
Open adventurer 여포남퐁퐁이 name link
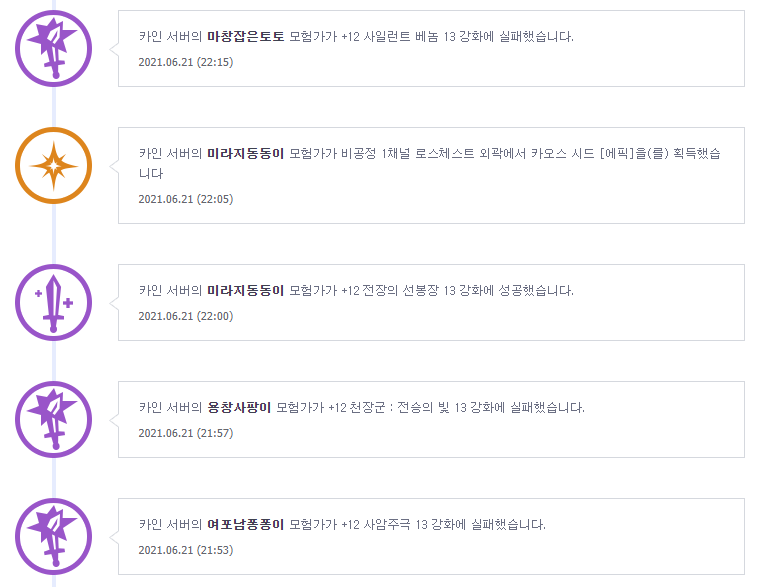click(246, 524)
